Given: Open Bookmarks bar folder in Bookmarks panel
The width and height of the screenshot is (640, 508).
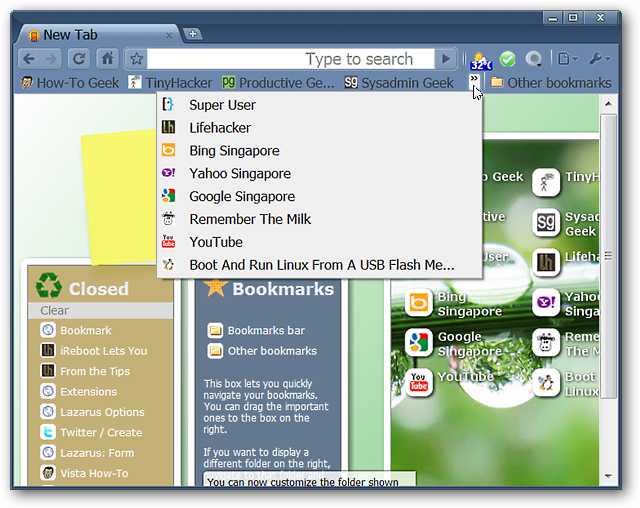Looking at the screenshot, I should click(256, 330).
